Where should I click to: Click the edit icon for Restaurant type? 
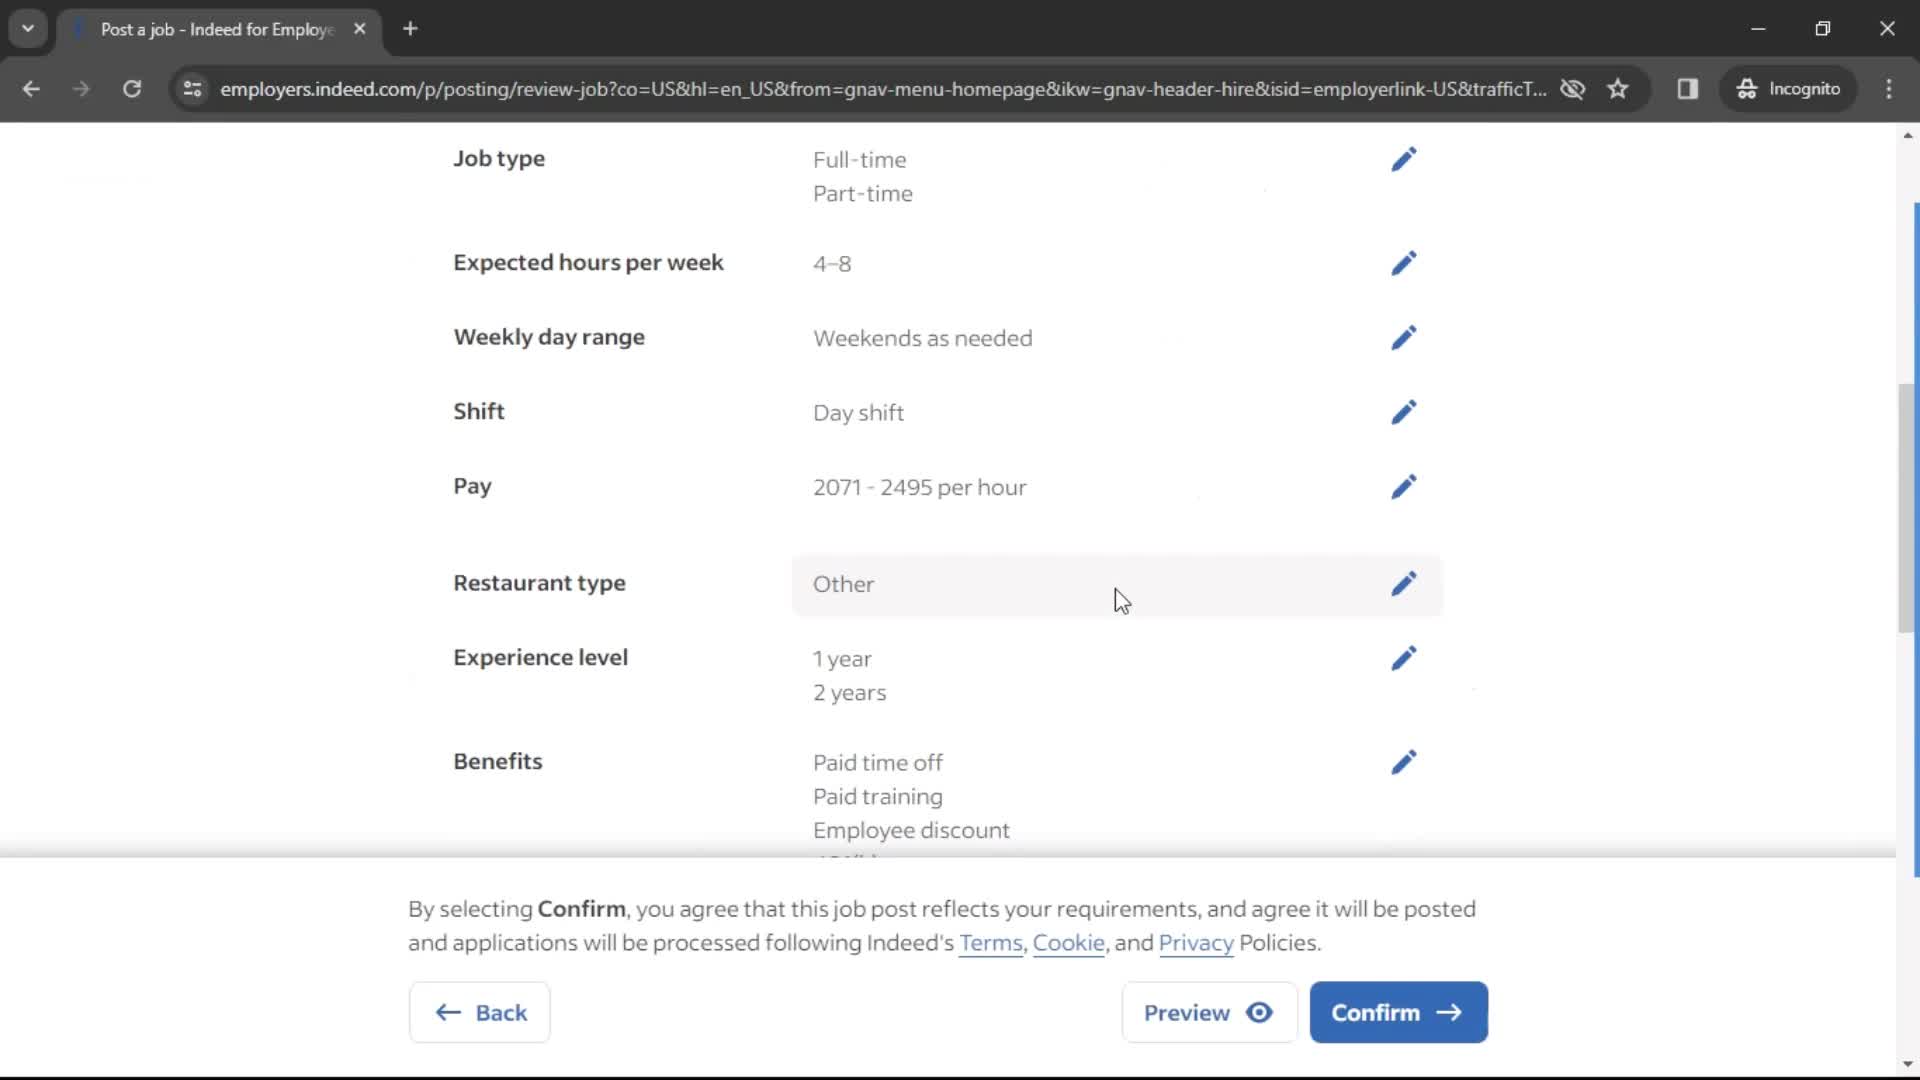[x=1400, y=583]
